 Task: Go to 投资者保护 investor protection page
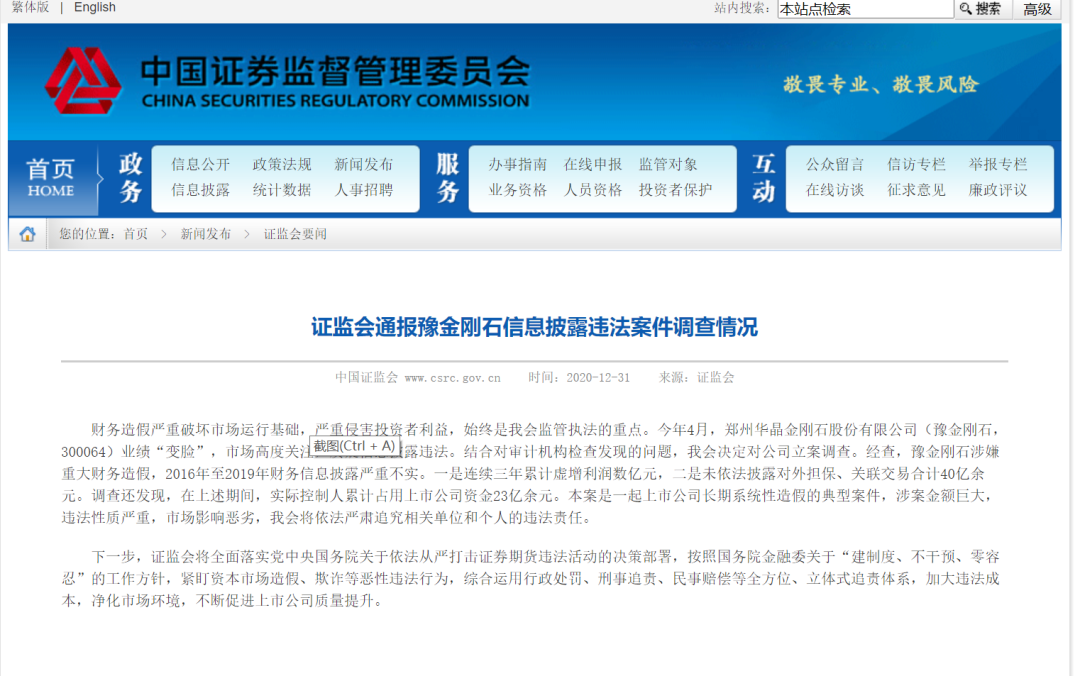[675, 190]
